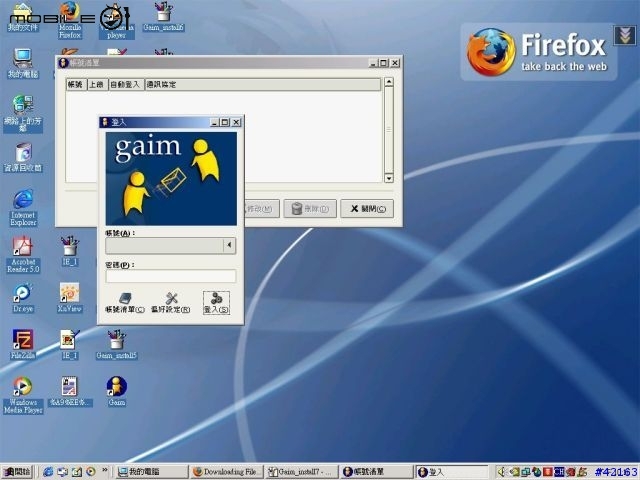The height and width of the screenshot is (480, 640).
Task: Select the IE_1 paint-bucket icon beside Acrobat Reader
Action: pyautogui.click(x=70, y=251)
